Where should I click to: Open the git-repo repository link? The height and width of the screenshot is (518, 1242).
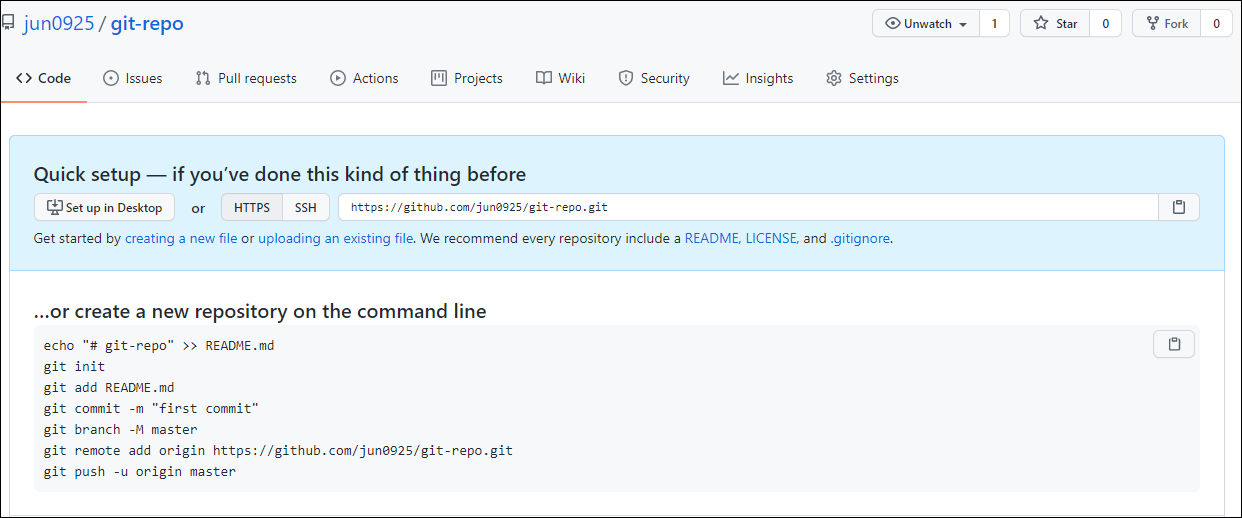coord(147,24)
